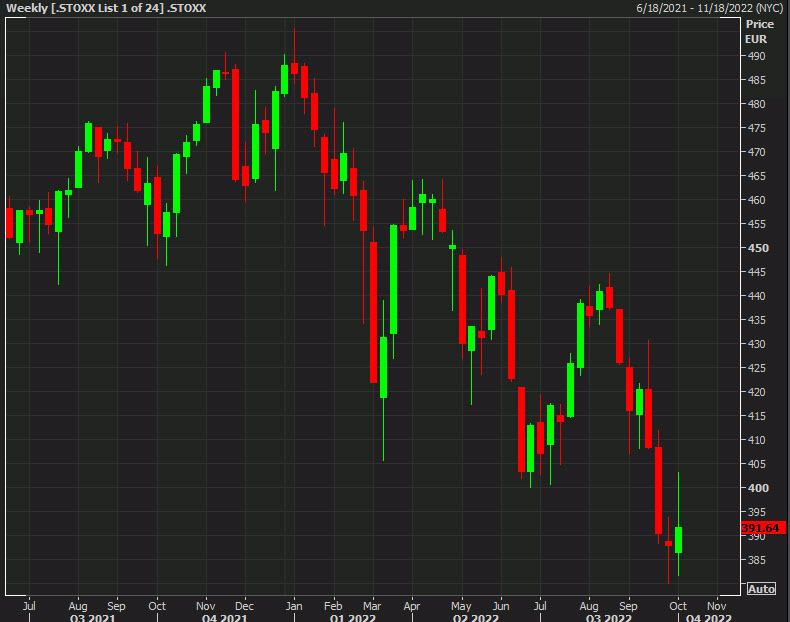The image size is (790, 622).
Task: Click the 440 price axis value
Action: (x=756, y=296)
